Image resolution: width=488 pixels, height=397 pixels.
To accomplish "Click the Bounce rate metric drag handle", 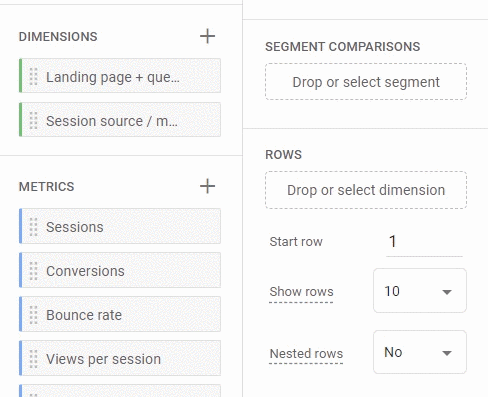I will (33, 315).
